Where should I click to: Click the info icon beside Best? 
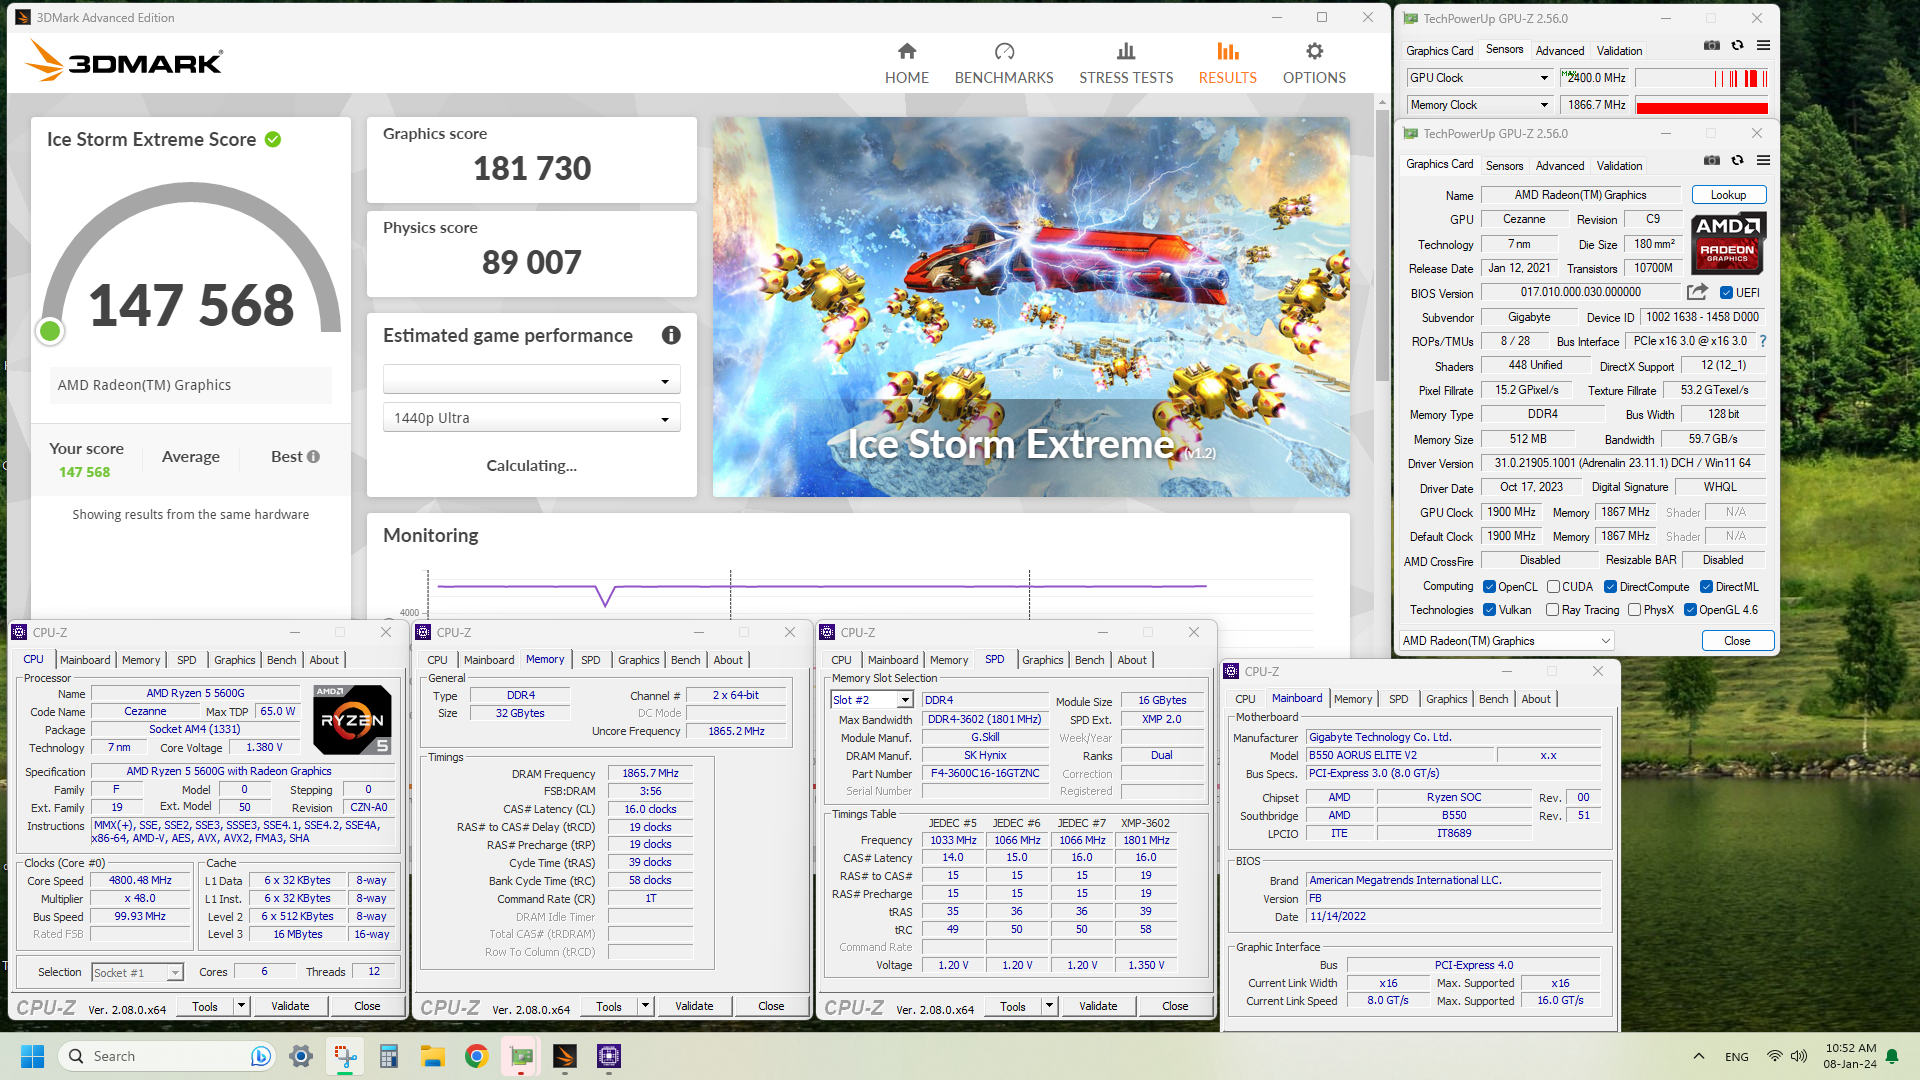tap(314, 457)
